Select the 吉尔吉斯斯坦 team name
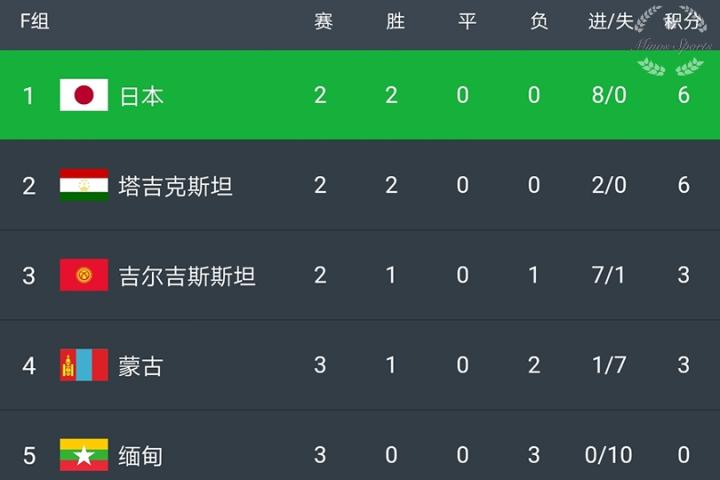 pos(187,276)
